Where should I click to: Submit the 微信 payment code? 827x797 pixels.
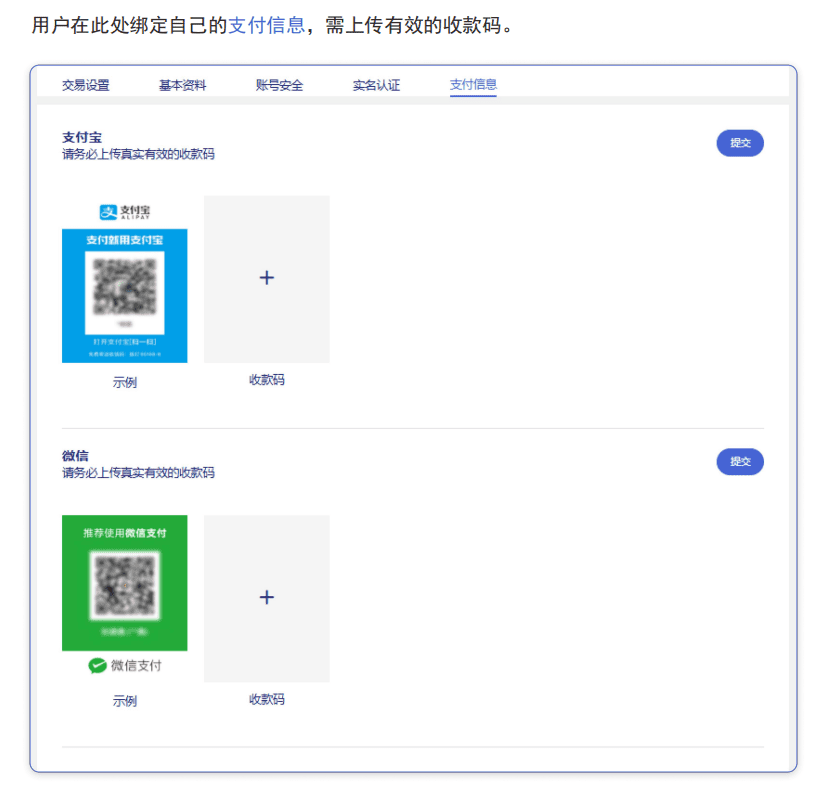(740, 462)
